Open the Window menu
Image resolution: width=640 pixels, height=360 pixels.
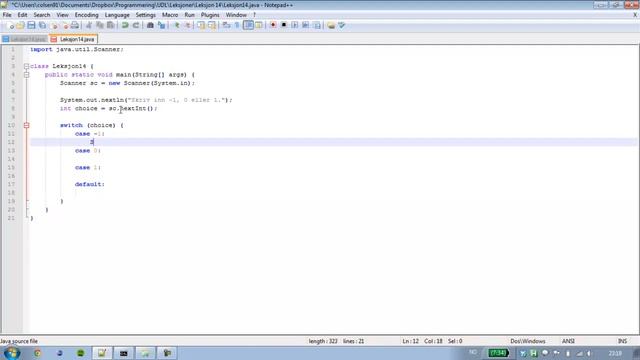[x=236, y=15]
